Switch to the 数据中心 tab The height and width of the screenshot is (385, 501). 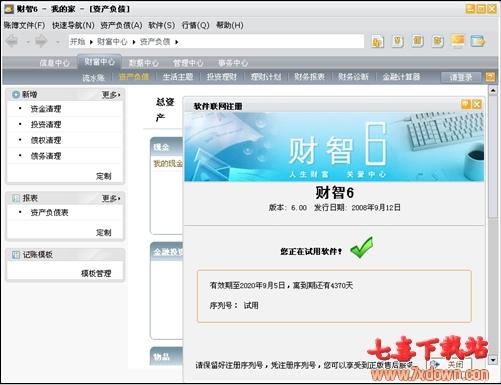pyautogui.click(x=144, y=63)
